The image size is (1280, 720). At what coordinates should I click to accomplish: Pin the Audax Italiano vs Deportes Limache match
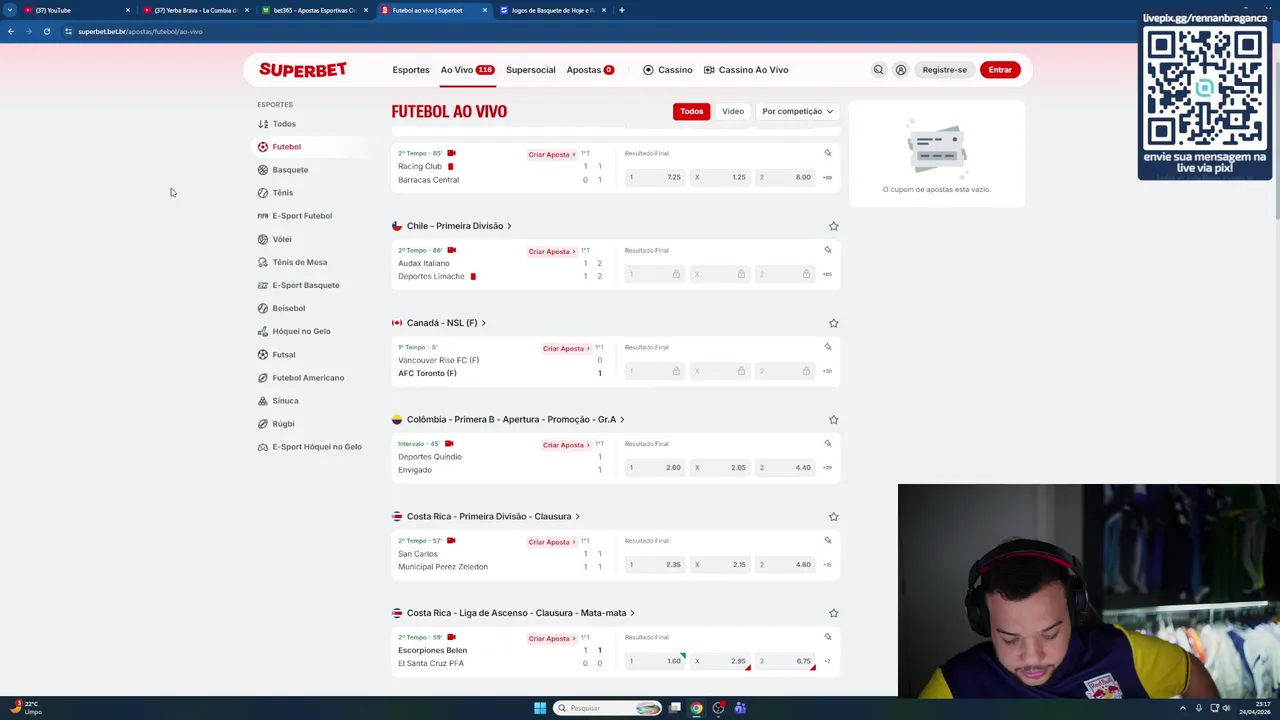pyautogui.click(x=828, y=250)
